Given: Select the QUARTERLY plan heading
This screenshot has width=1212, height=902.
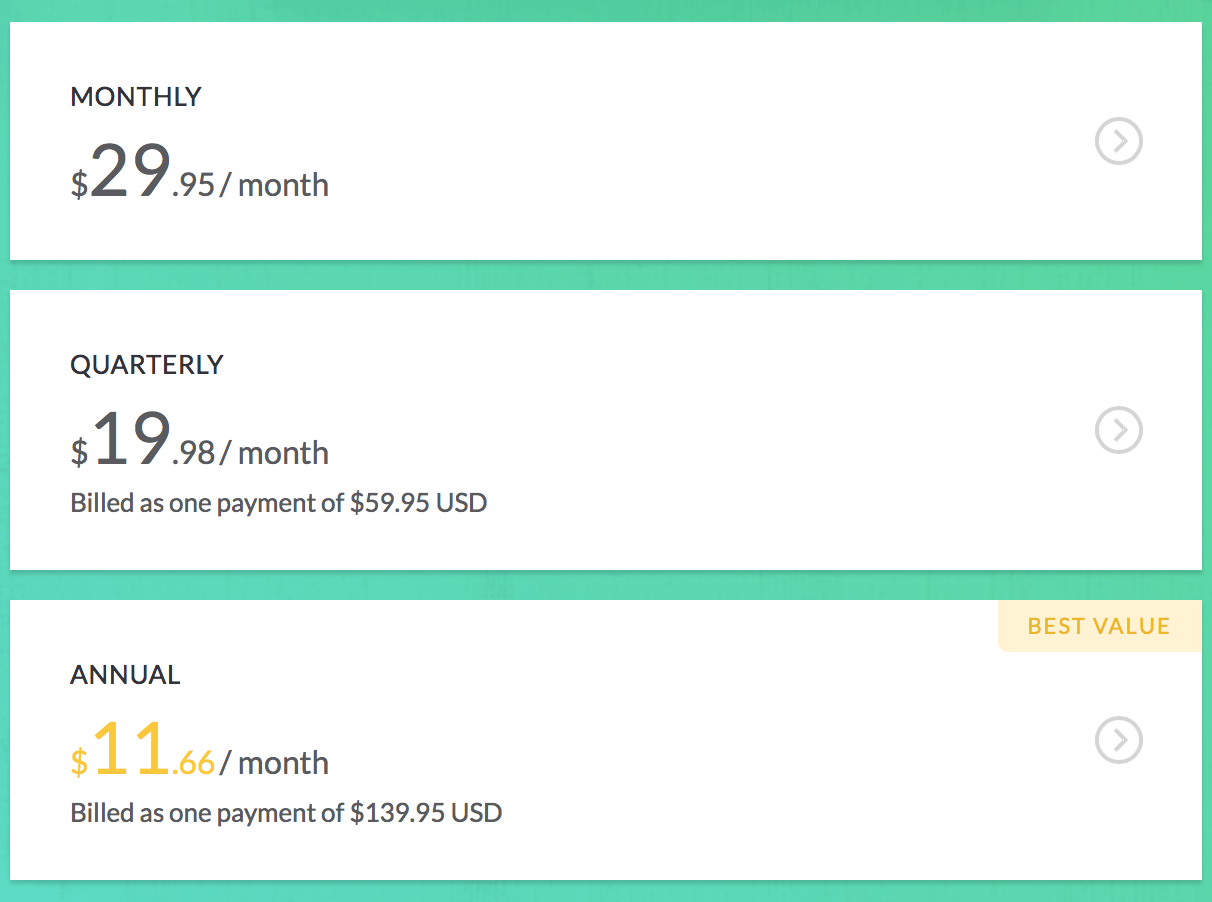Looking at the screenshot, I should click(x=147, y=365).
